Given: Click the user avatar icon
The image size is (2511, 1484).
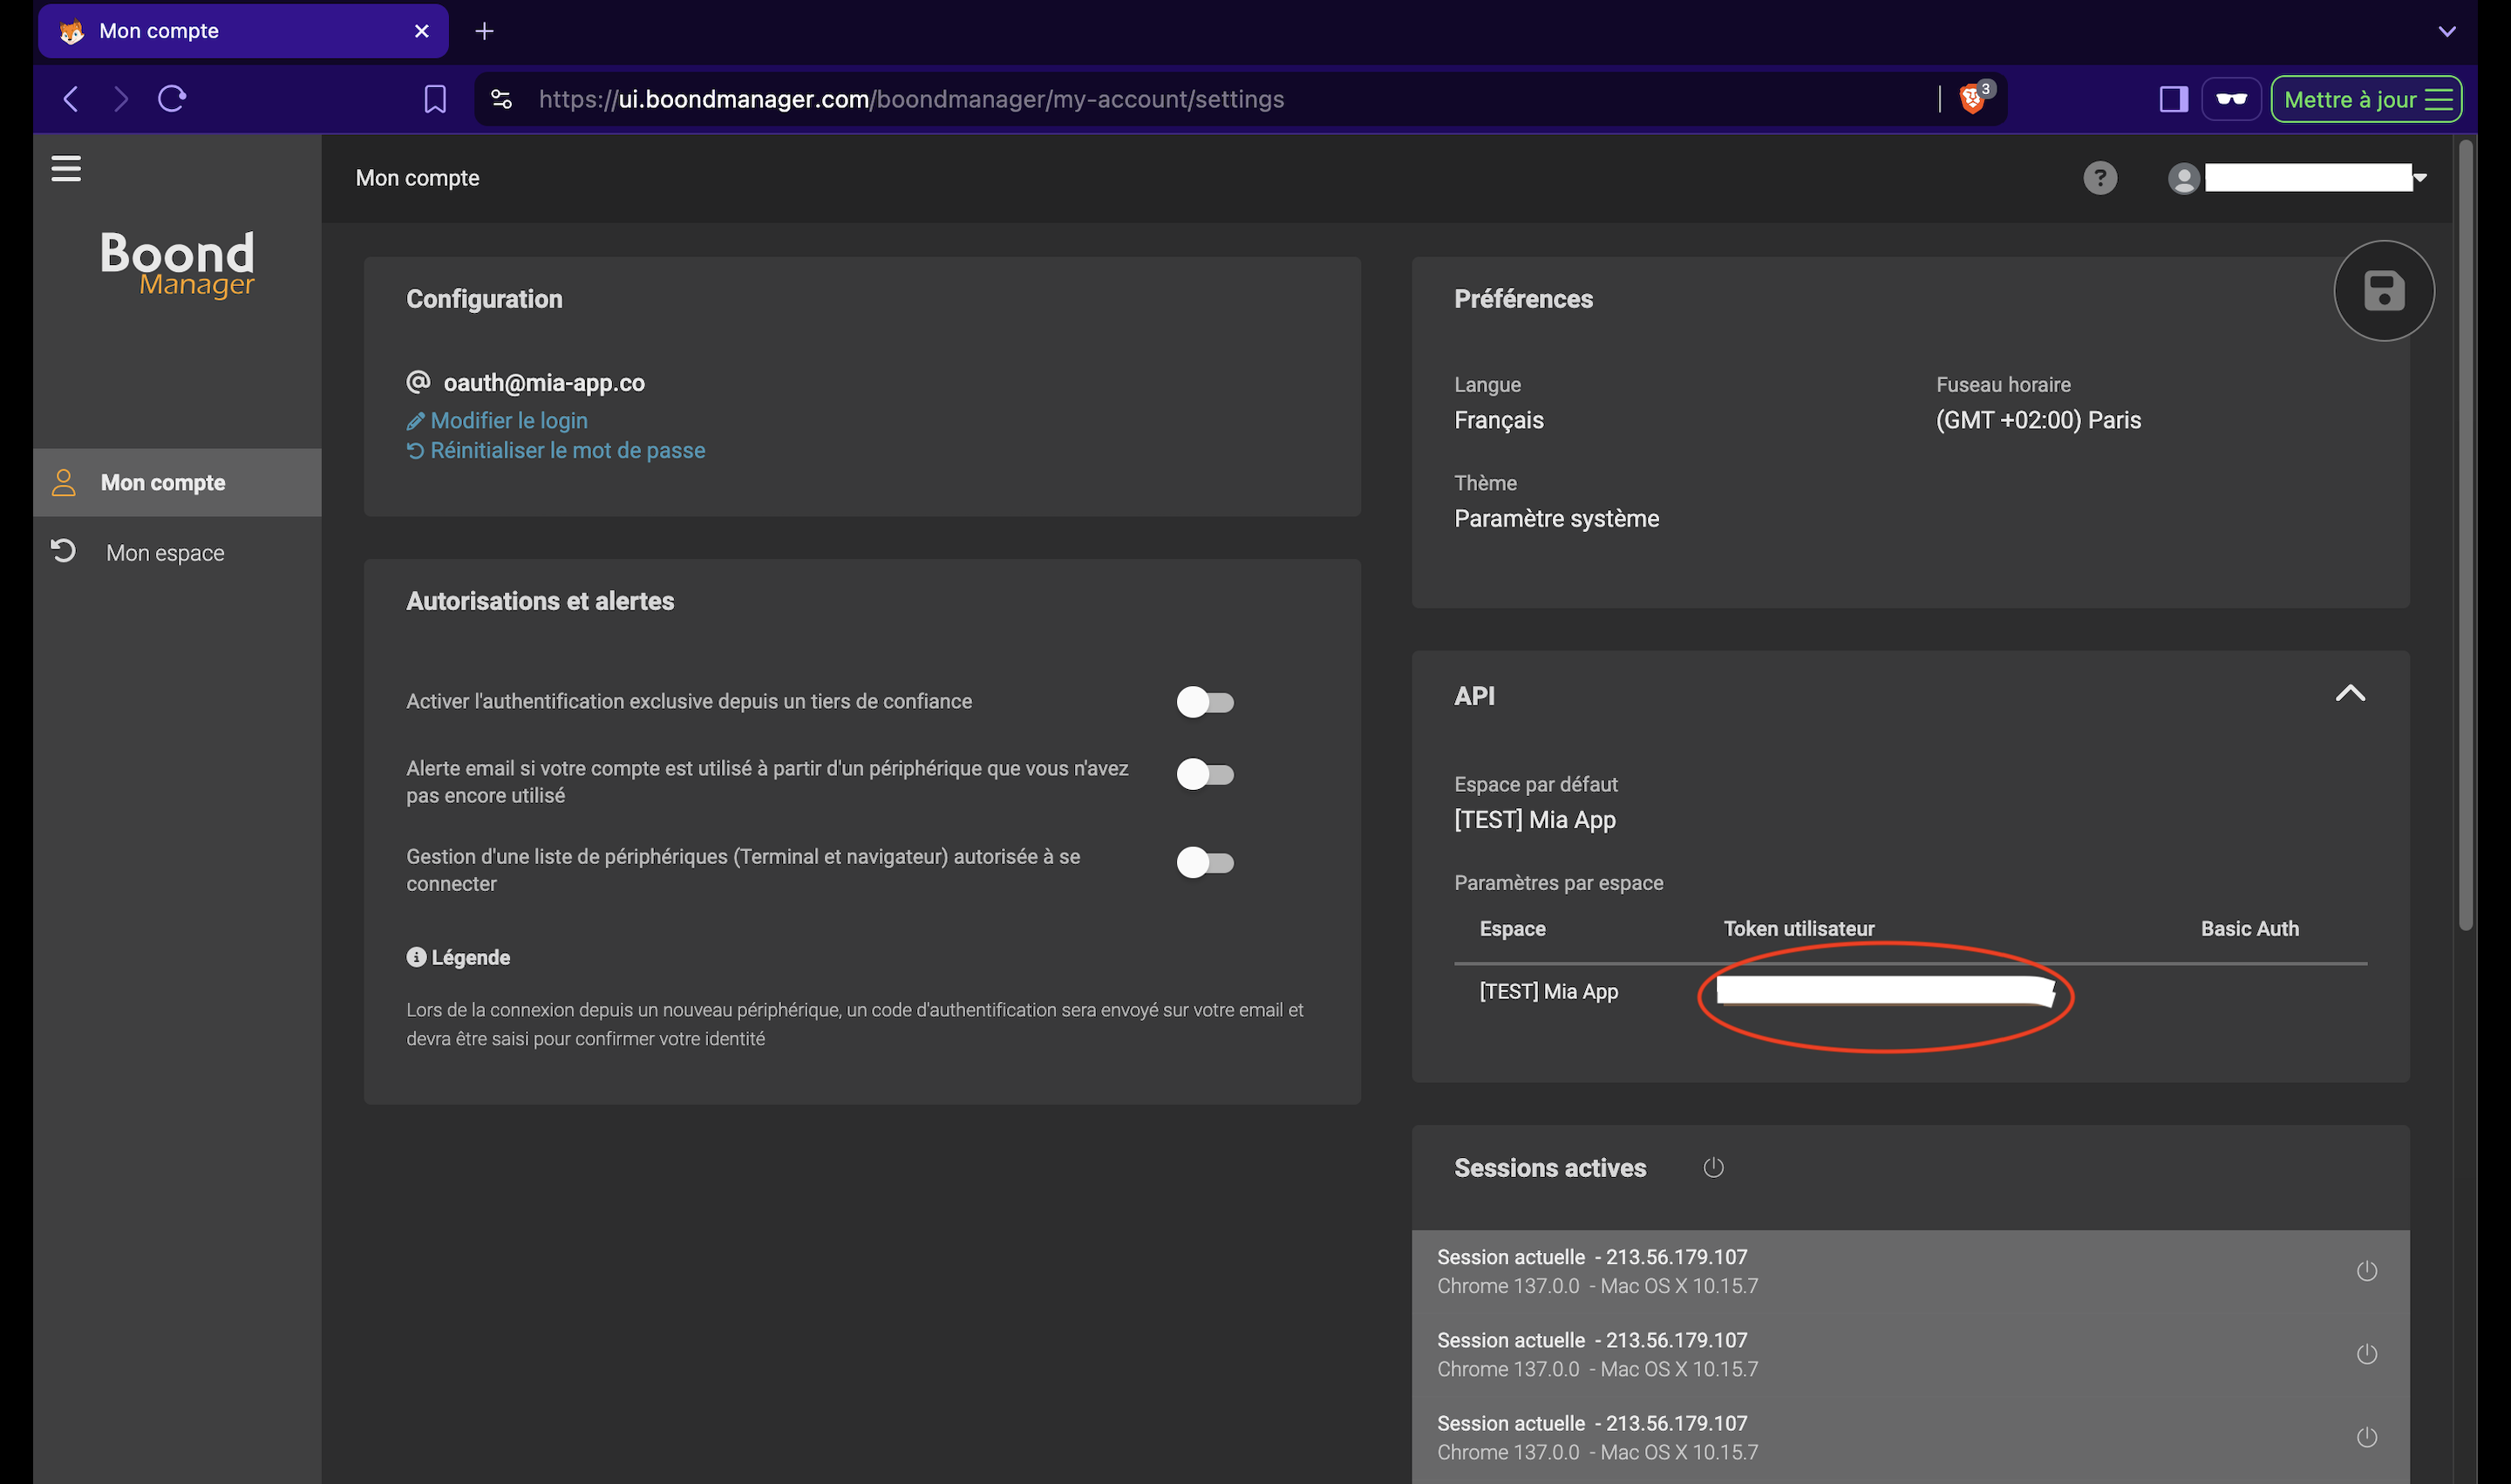Looking at the screenshot, I should [x=2183, y=179].
